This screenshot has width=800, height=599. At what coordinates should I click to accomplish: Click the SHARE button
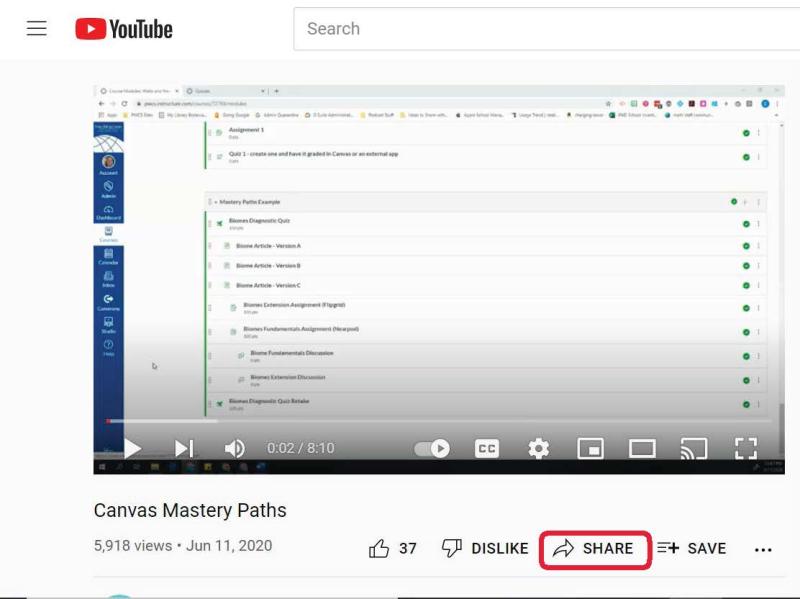point(595,549)
